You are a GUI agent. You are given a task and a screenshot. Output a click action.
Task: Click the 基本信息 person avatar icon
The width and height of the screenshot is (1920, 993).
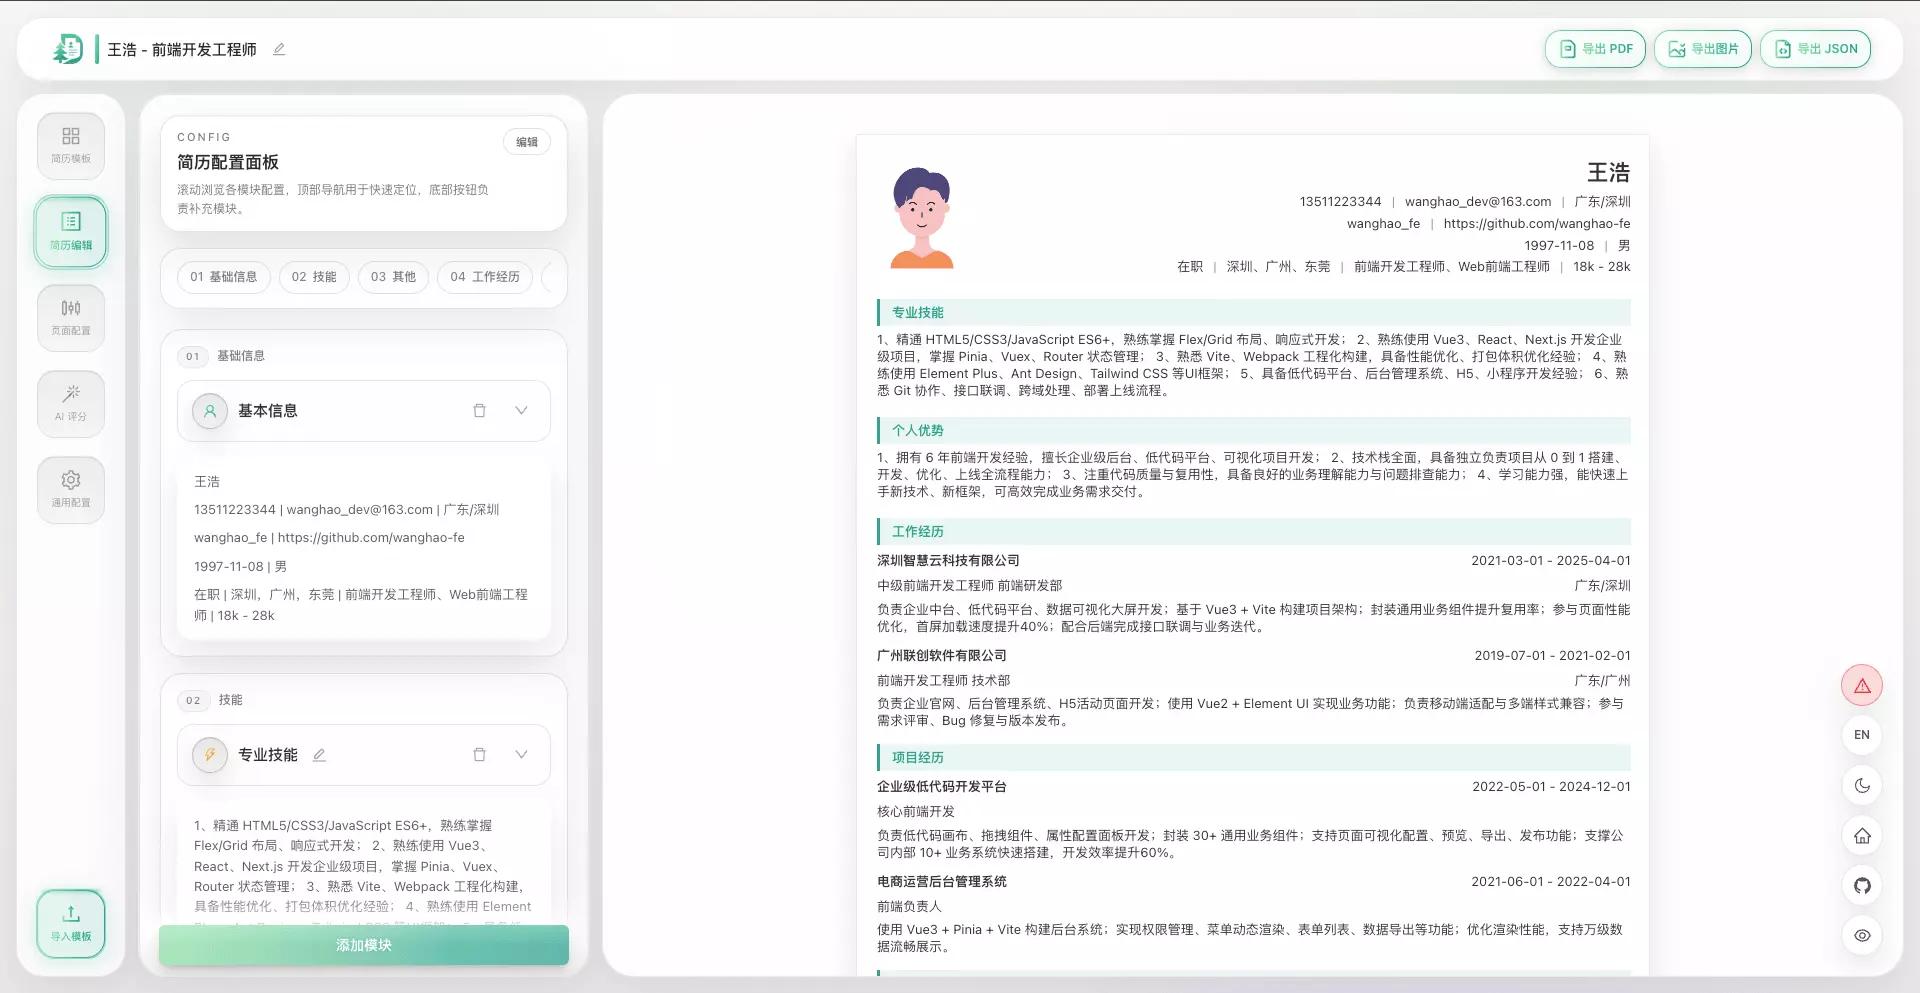210,411
